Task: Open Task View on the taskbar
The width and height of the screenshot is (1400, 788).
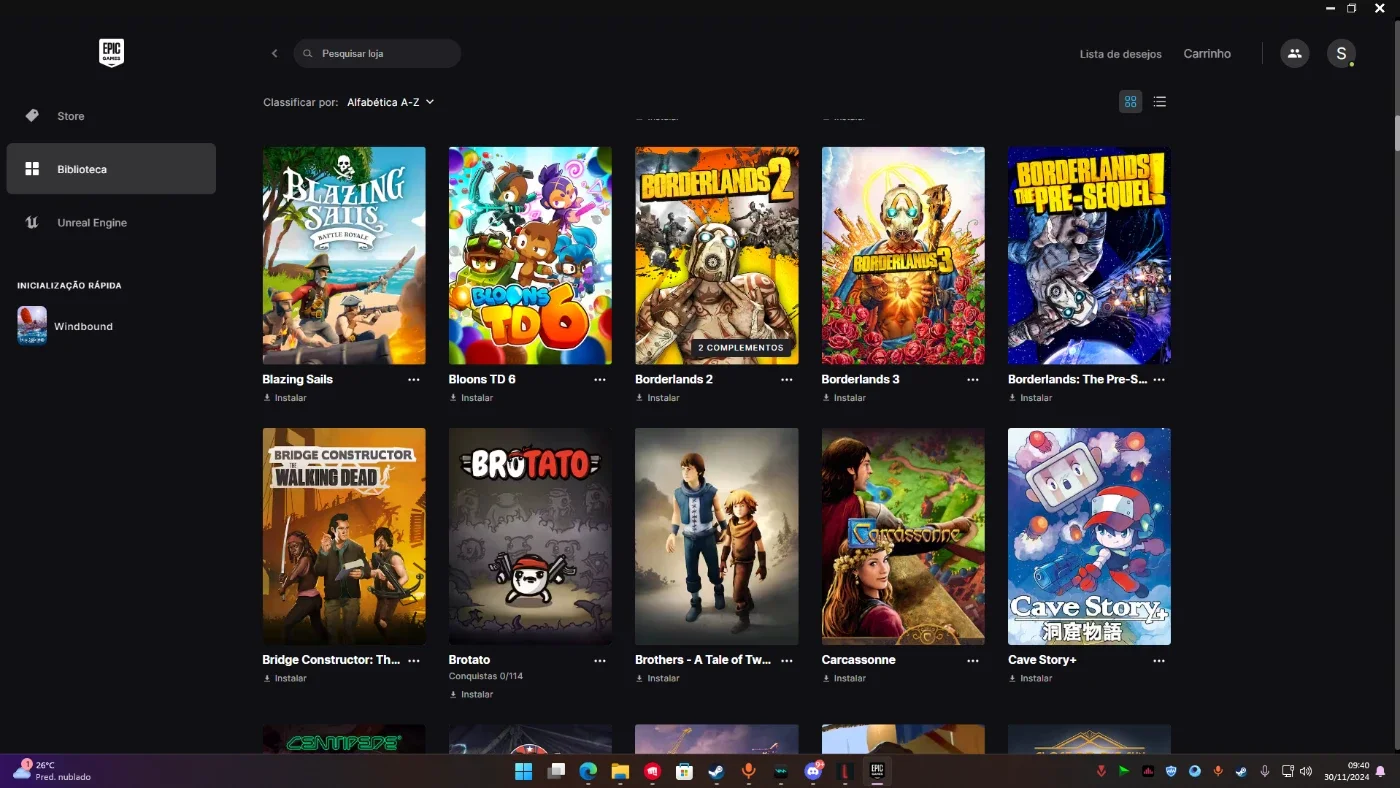Action: coord(556,771)
